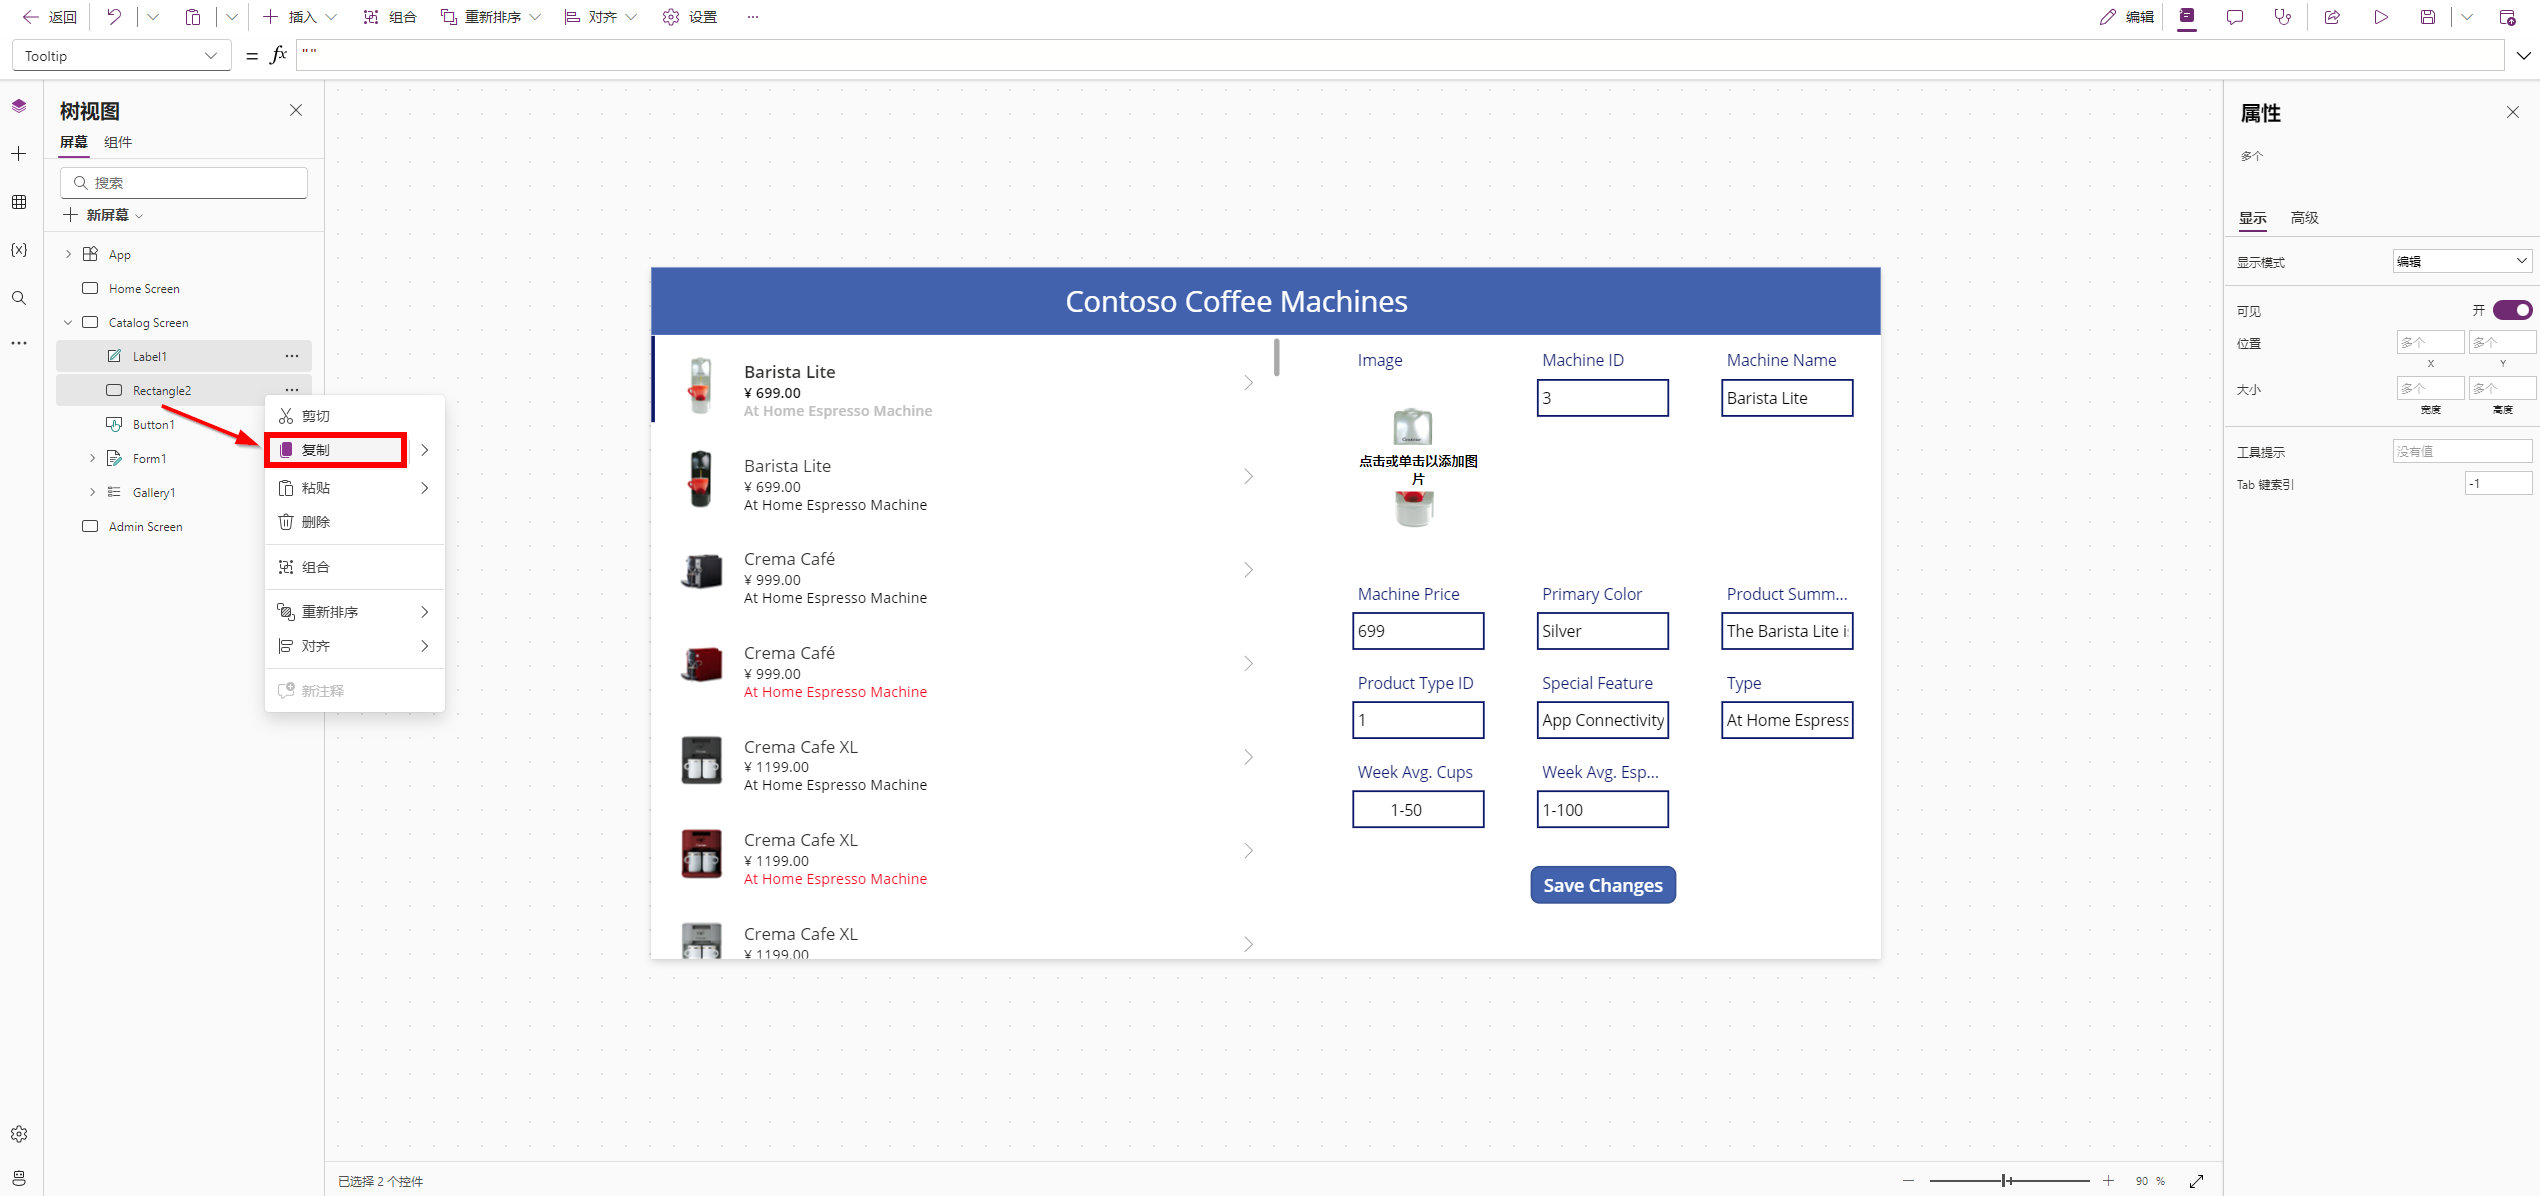Screen dimensions: 2540x1196
Task: Open the Tooltip property dropdown
Action: click(120, 56)
